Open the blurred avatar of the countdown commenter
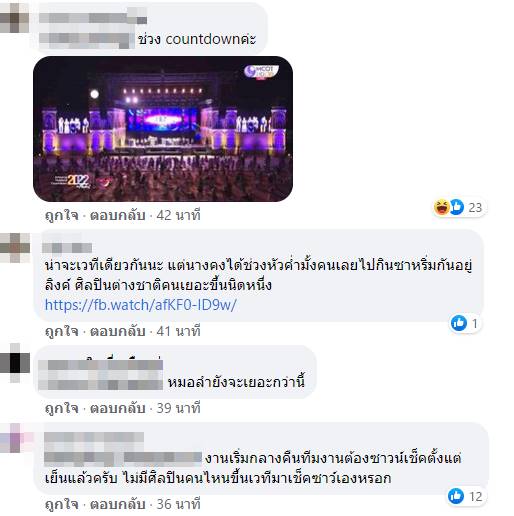The width and height of the screenshot is (514, 516). pyautogui.click(x=14, y=17)
